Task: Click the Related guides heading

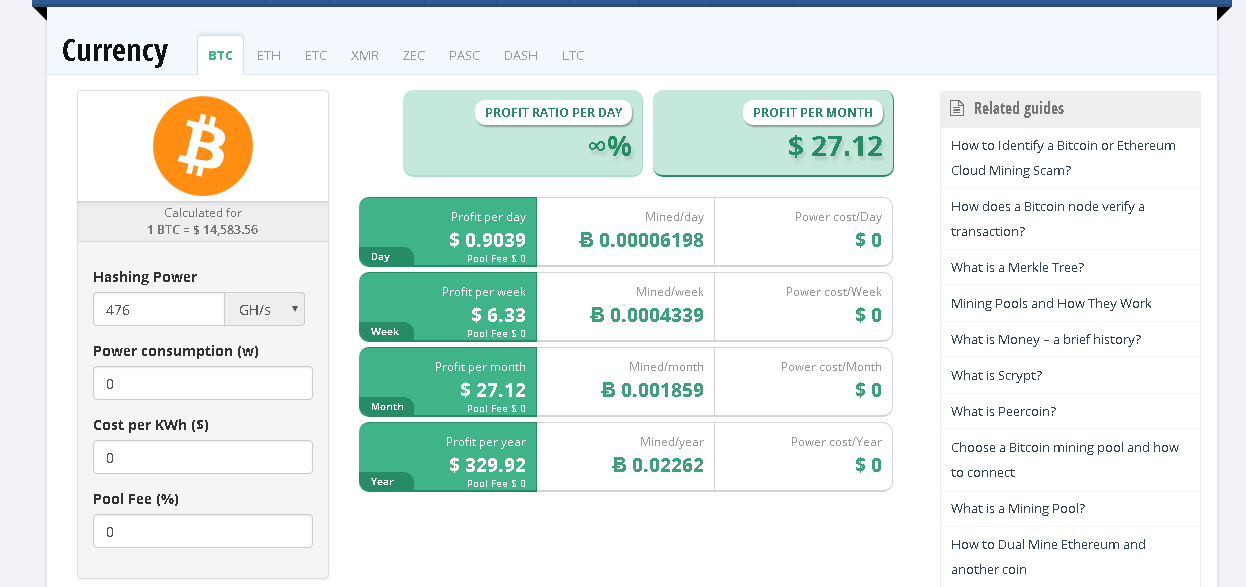Action: click(1019, 108)
